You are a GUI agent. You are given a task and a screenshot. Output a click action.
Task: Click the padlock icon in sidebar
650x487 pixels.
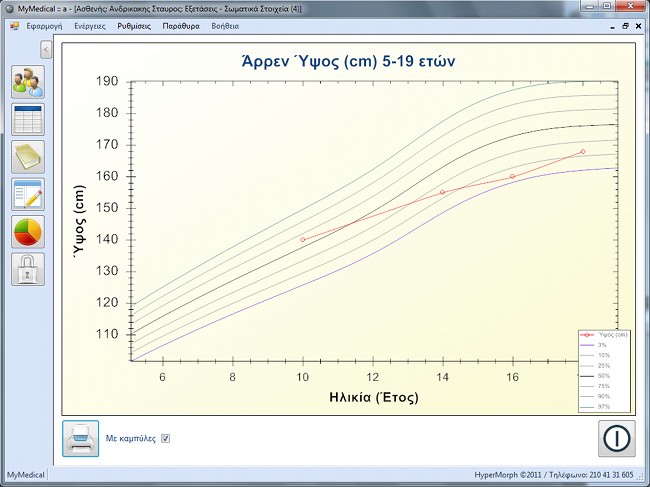[28, 268]
